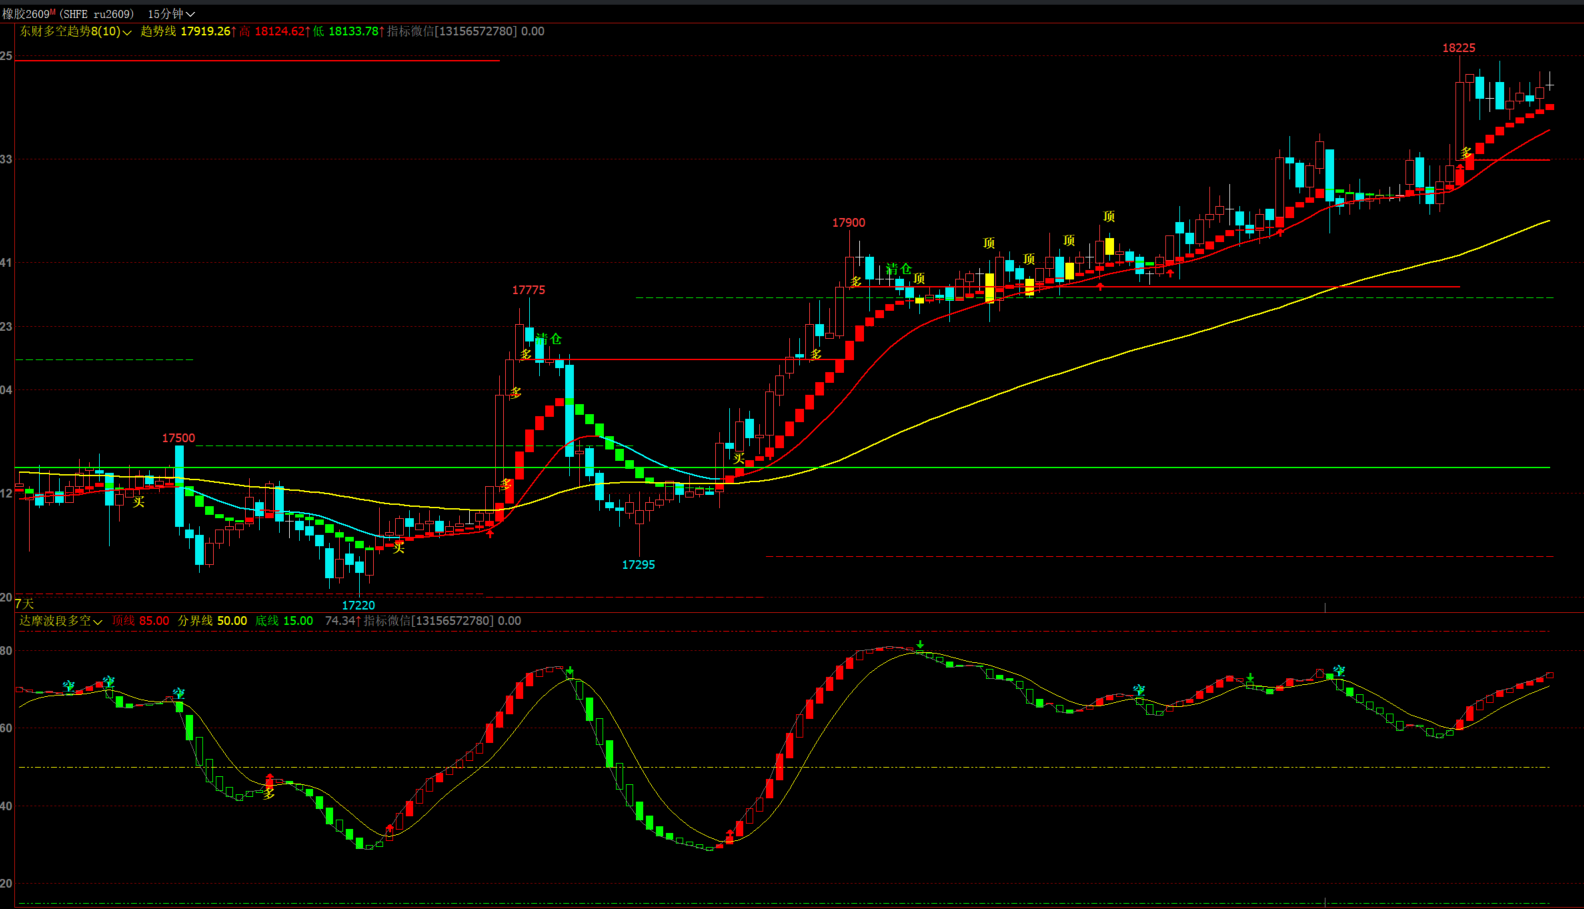Click 指标微信 text in lower indicator header
This screenshot has width=1584, height=909.
point(442,621)
